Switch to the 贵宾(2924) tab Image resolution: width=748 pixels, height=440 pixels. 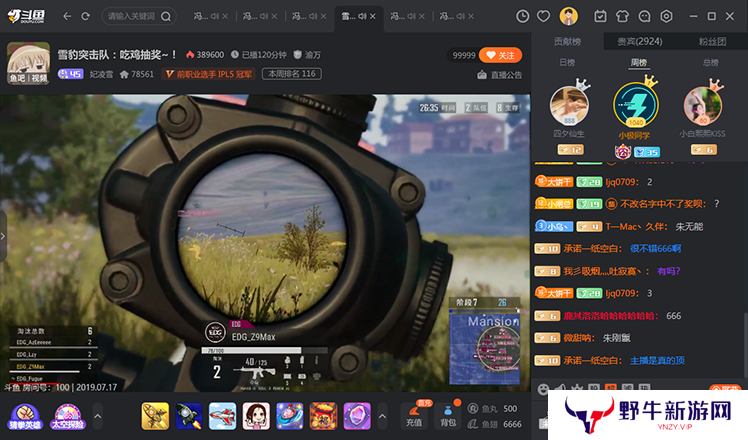[640, 42]
